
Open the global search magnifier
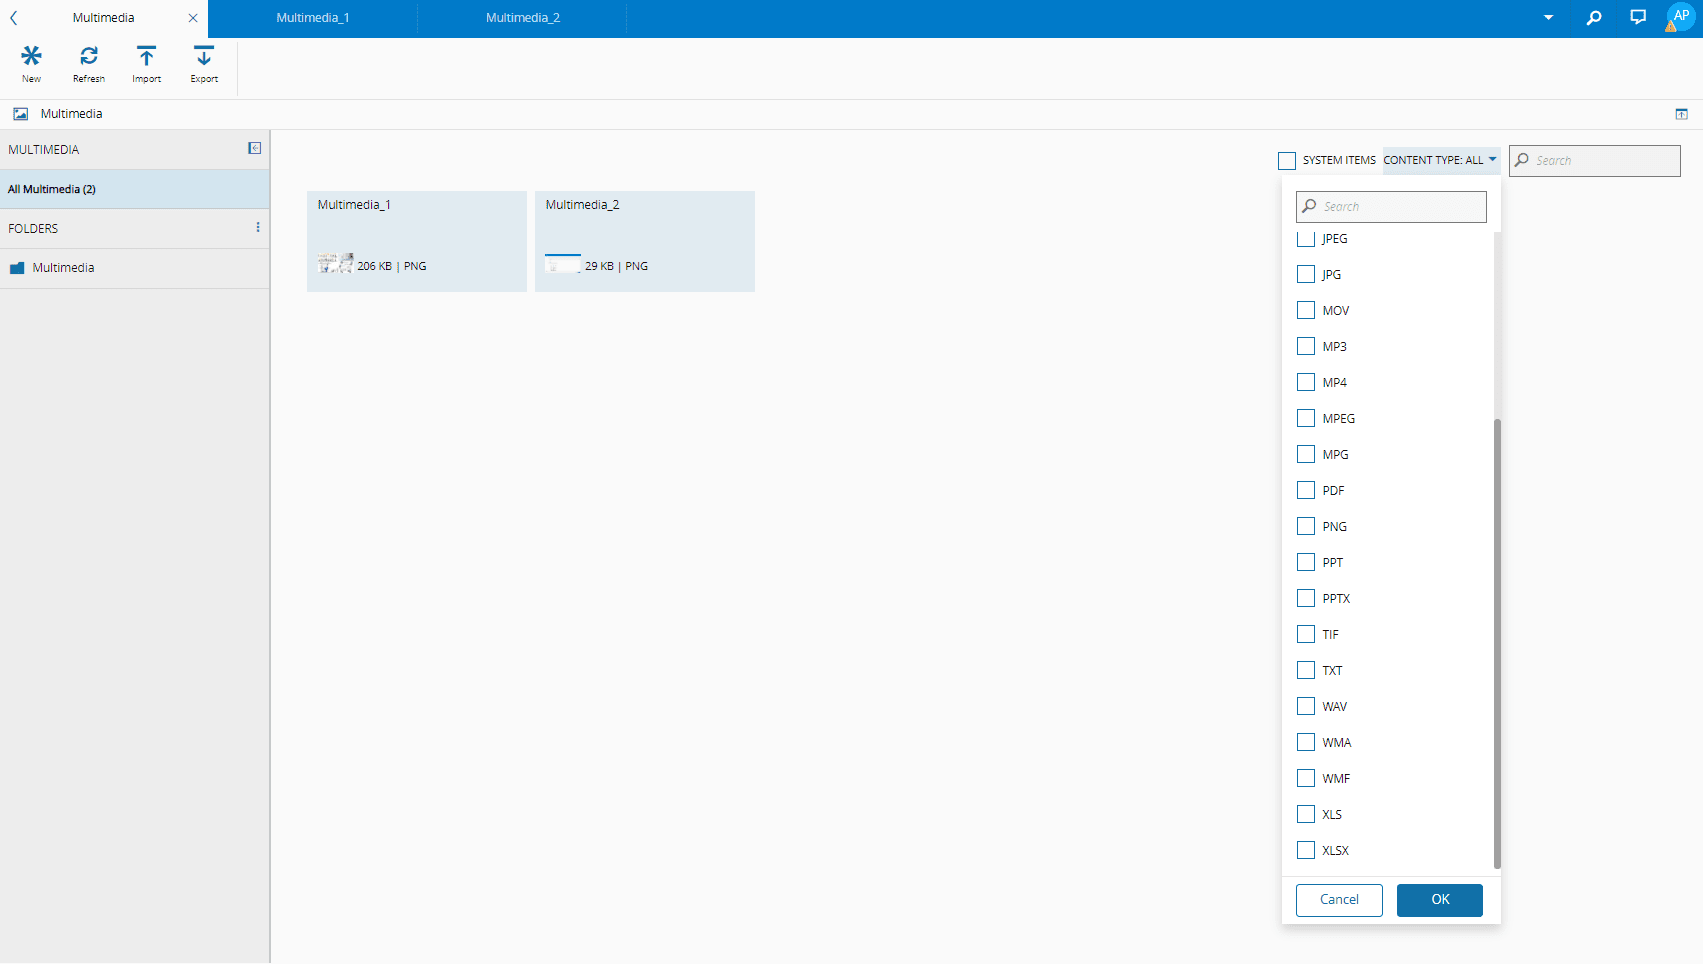point(1594,18)
